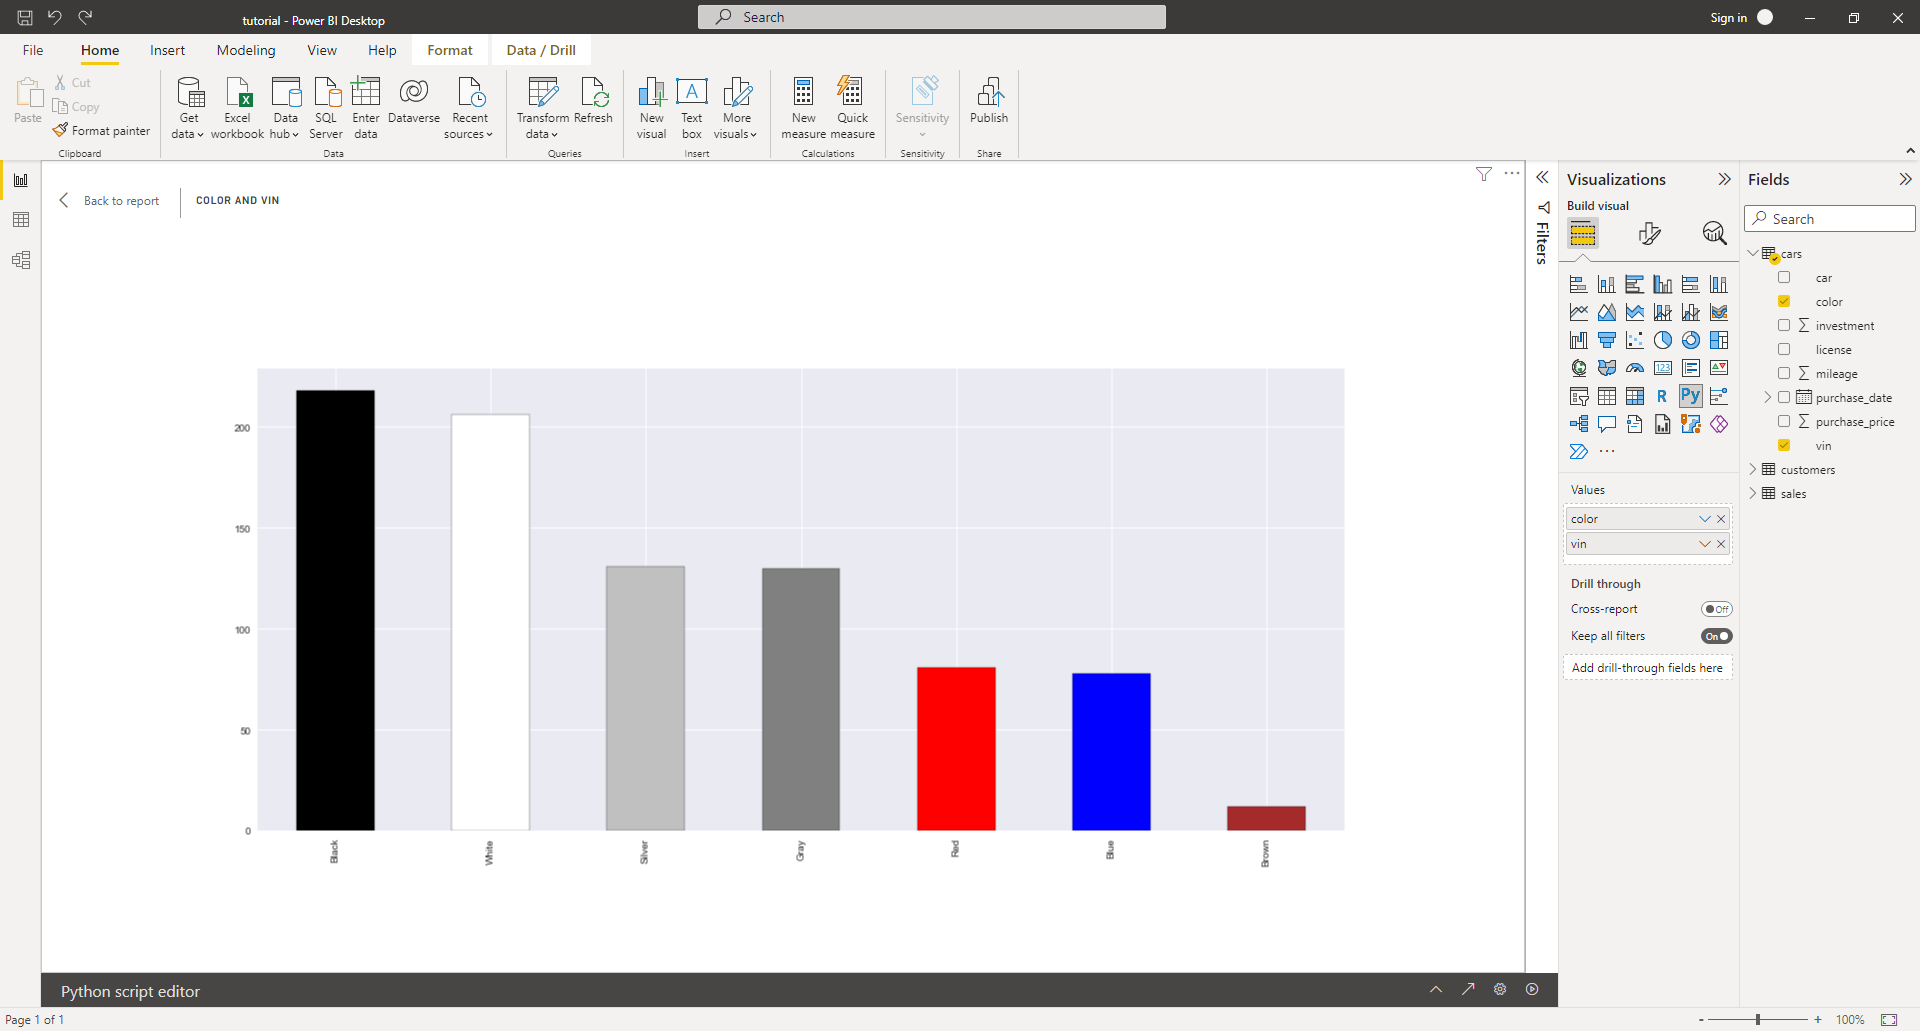
Task: Run the Python script in the editor
Action: click(x=1531, y=989)
